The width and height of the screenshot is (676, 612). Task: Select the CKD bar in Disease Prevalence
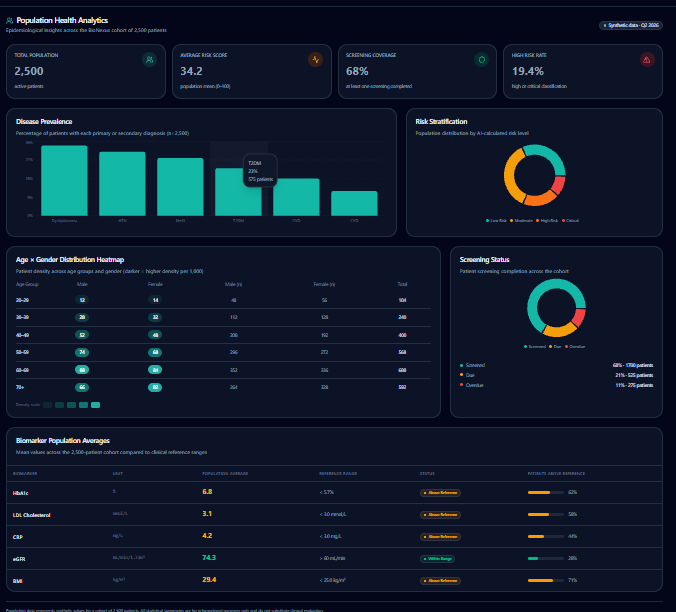pyautogui.click(x=354, y=203)
